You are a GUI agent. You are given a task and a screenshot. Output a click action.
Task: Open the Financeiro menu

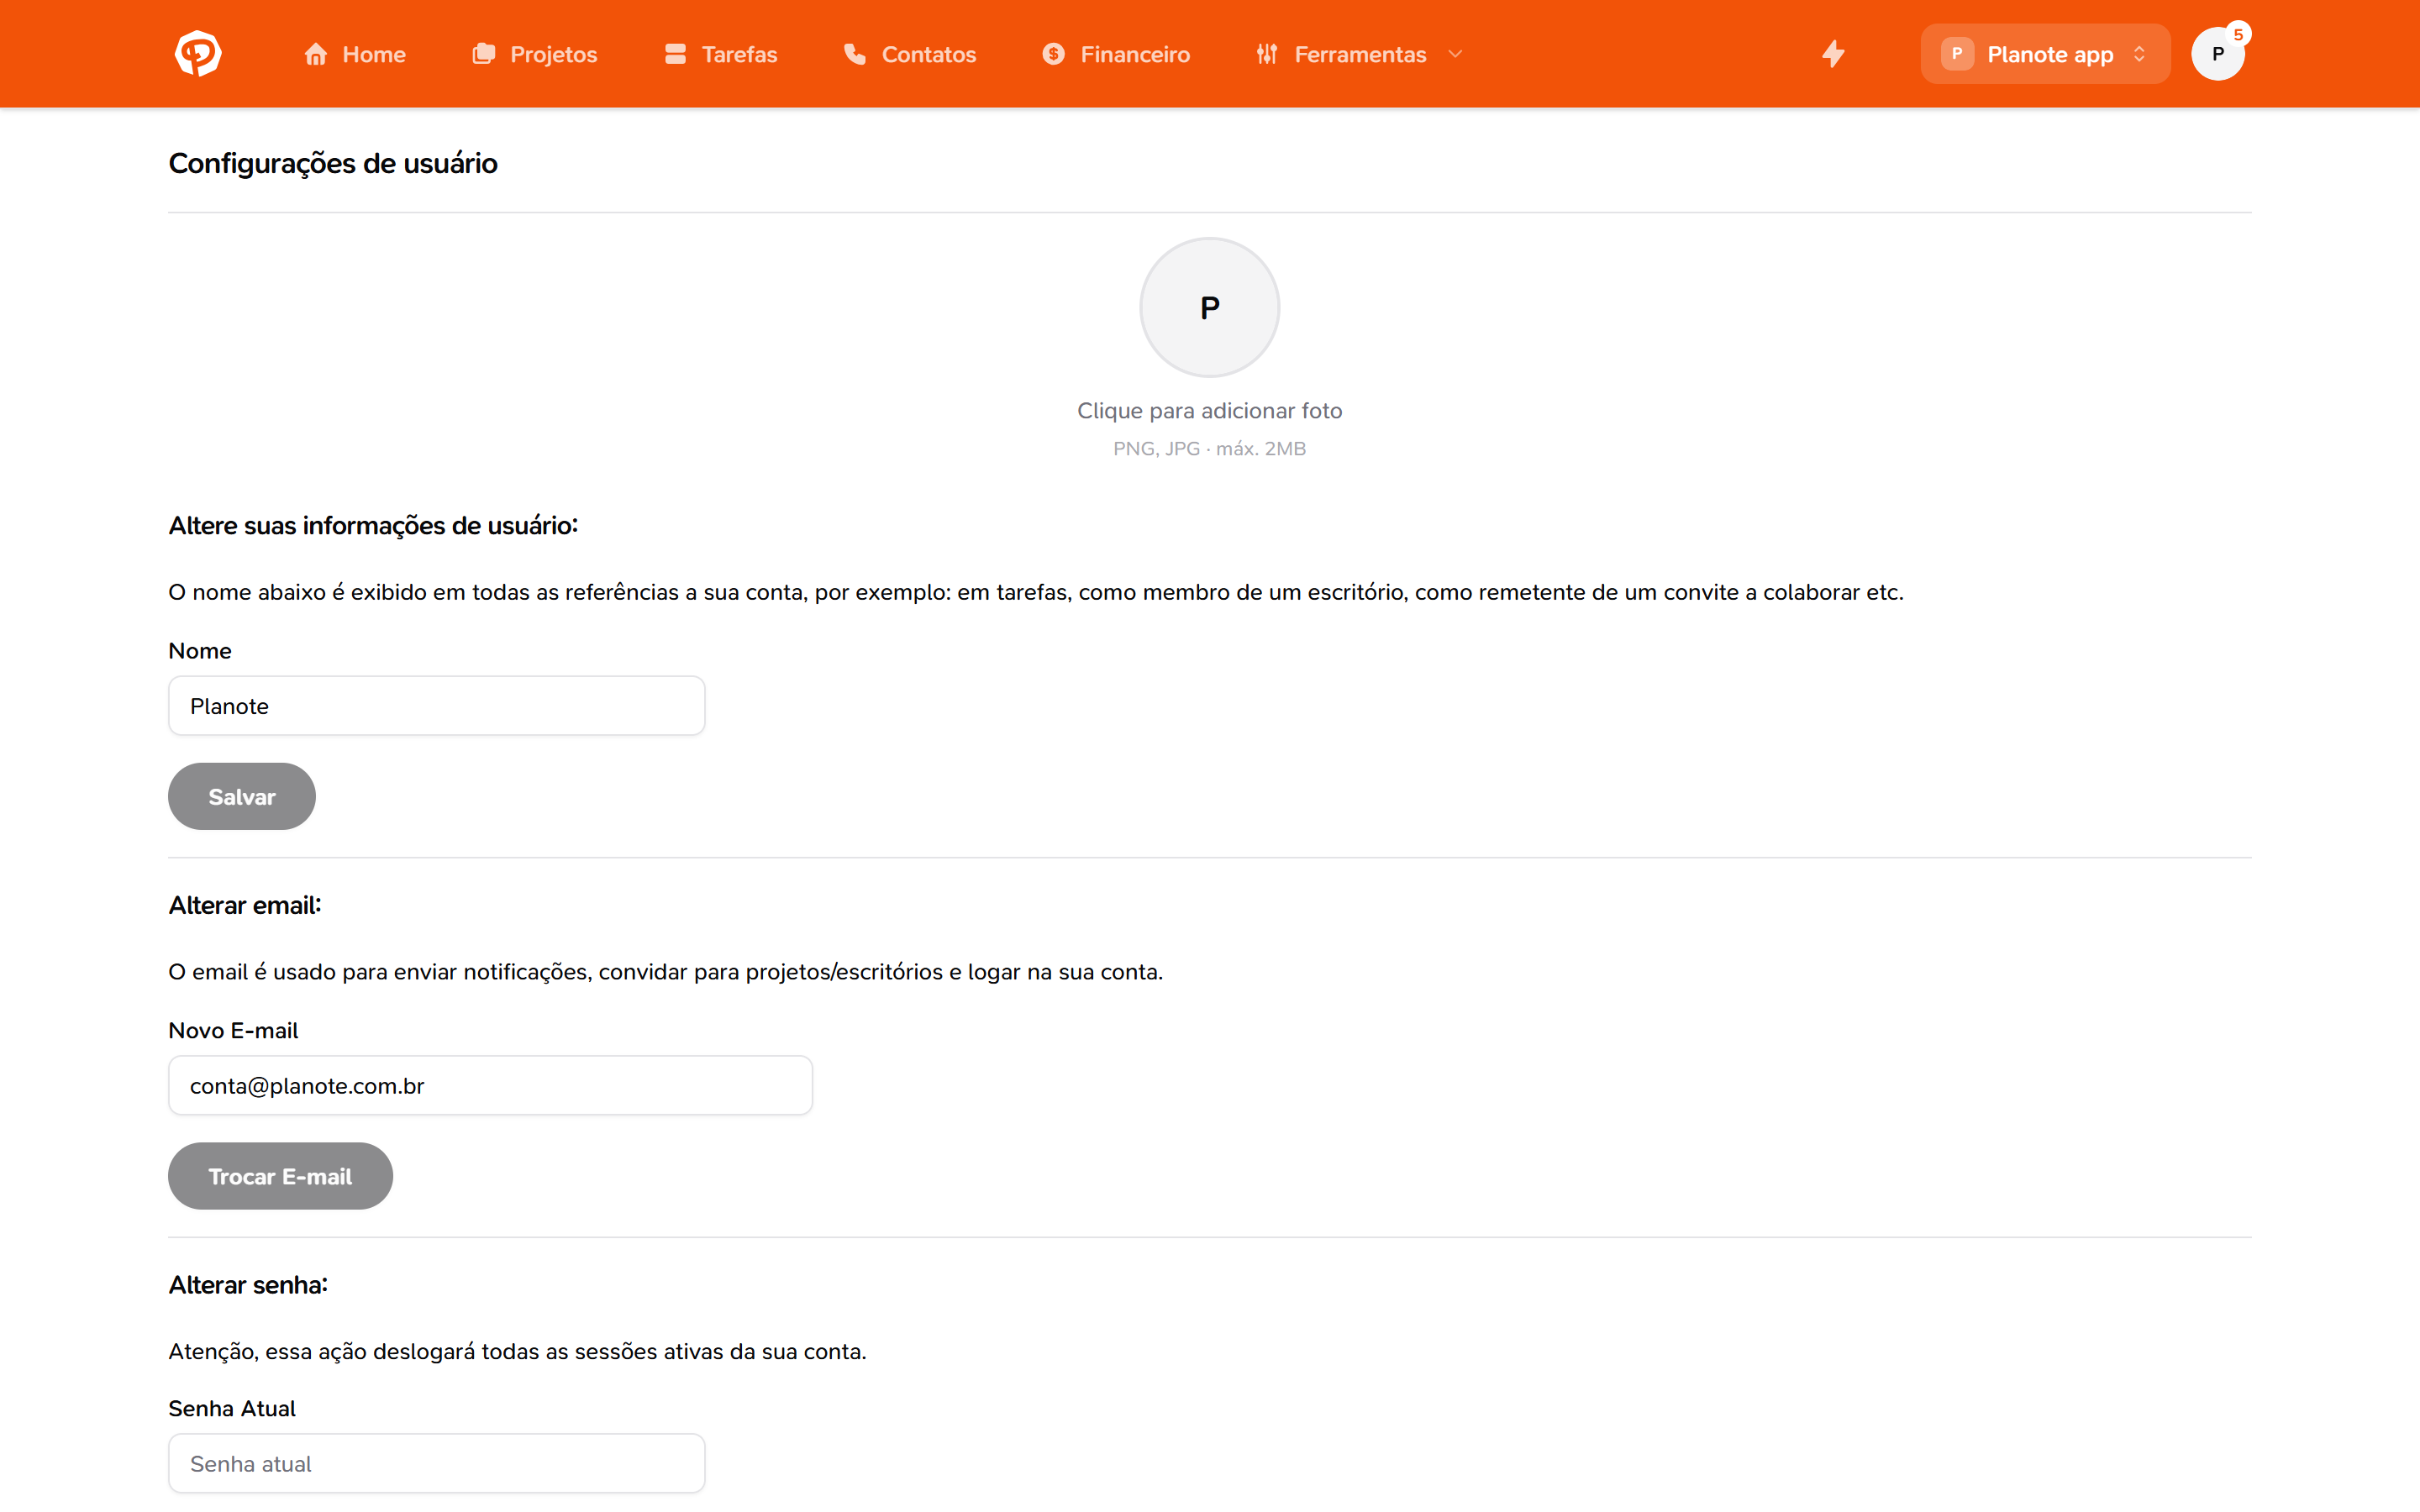point(1116,54)
